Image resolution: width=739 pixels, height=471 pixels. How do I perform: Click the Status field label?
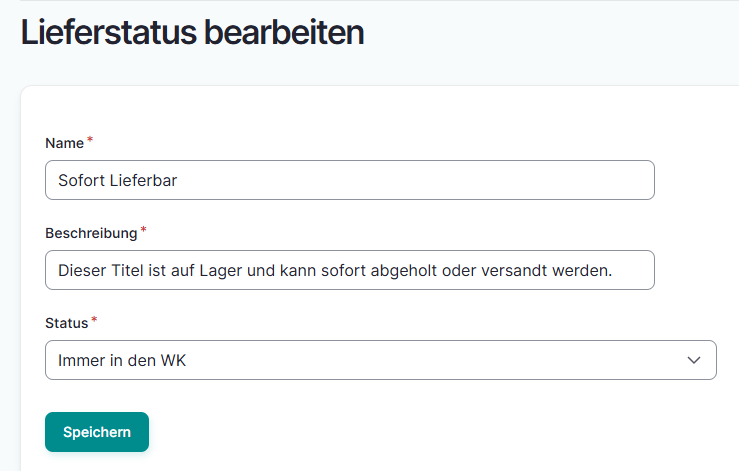(x=66, y=323)
